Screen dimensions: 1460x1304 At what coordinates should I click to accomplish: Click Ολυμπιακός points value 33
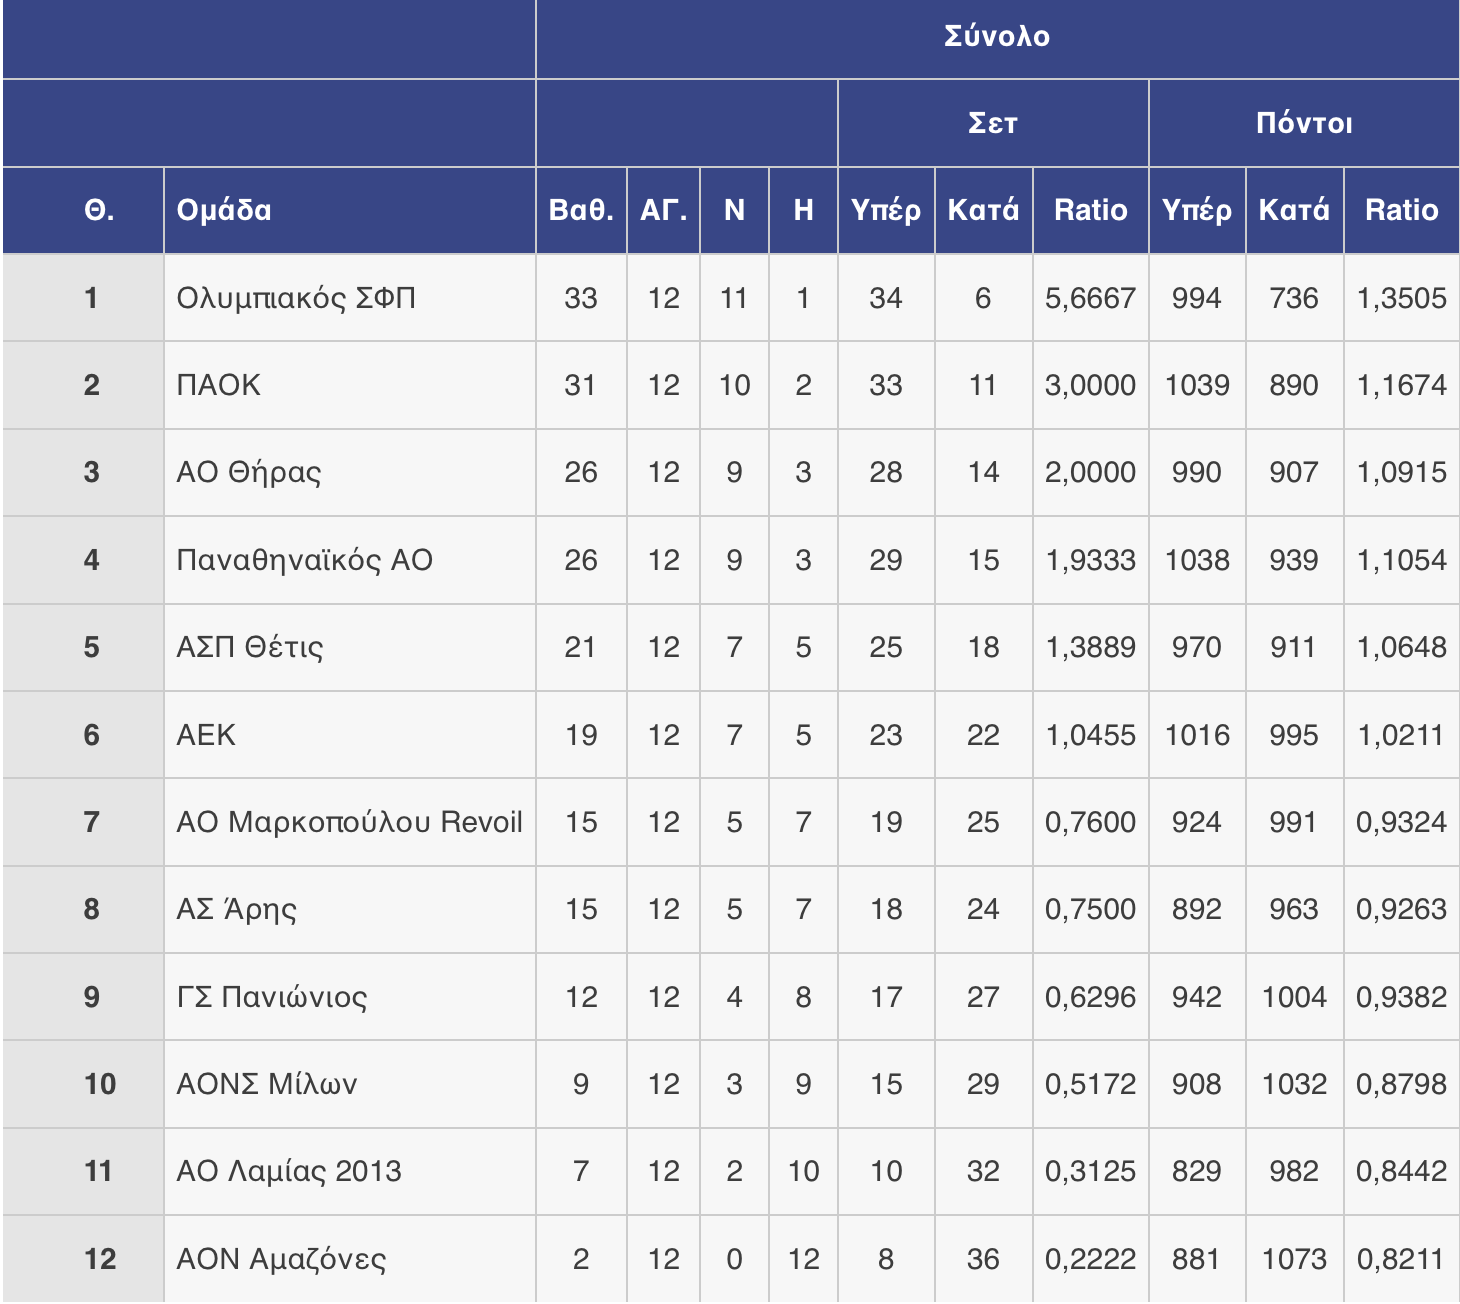click(x=581, y=298)
